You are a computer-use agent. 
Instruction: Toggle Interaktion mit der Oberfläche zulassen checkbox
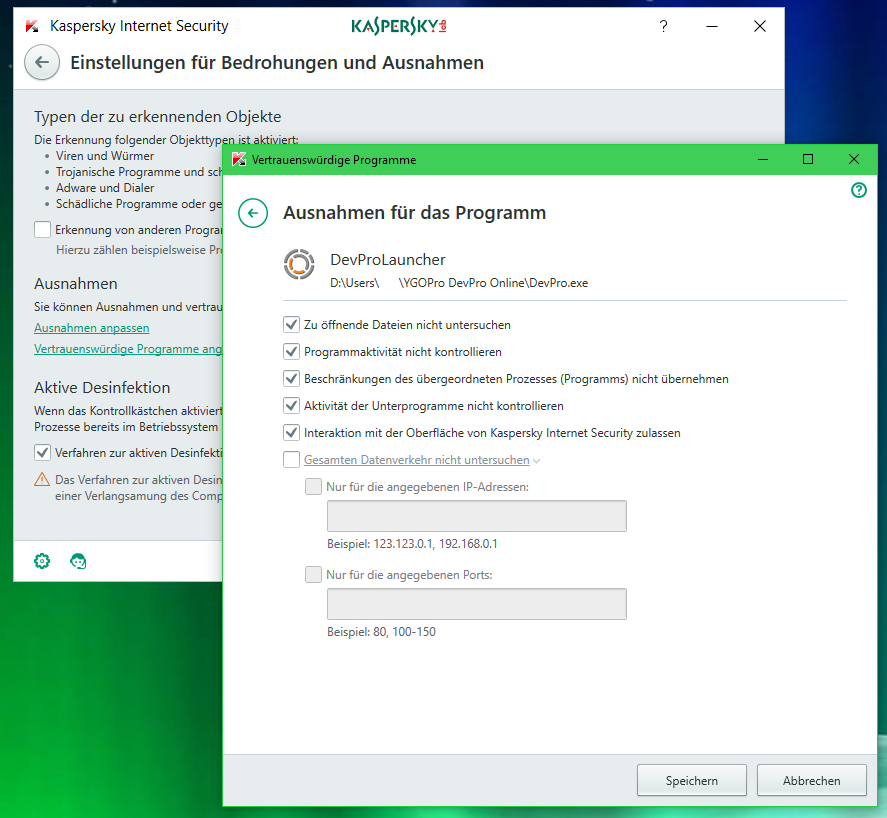tap(291, 433)
